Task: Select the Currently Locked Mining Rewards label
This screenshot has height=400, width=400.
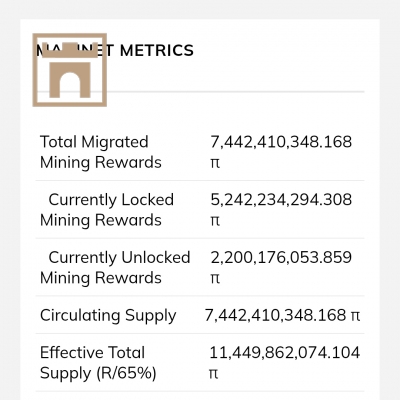Action: click(x=107, y=210)
